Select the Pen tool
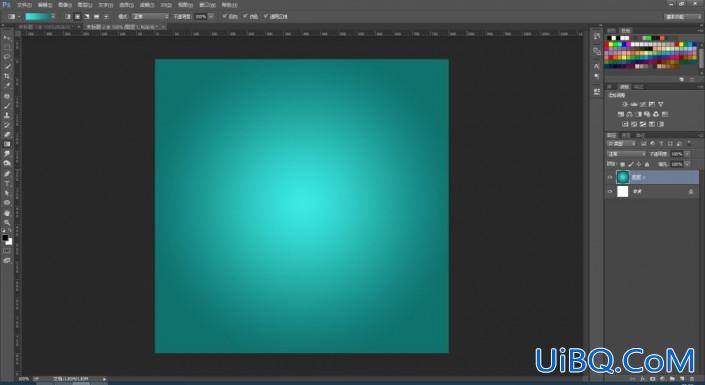The image size is (705, 385). 7,174
